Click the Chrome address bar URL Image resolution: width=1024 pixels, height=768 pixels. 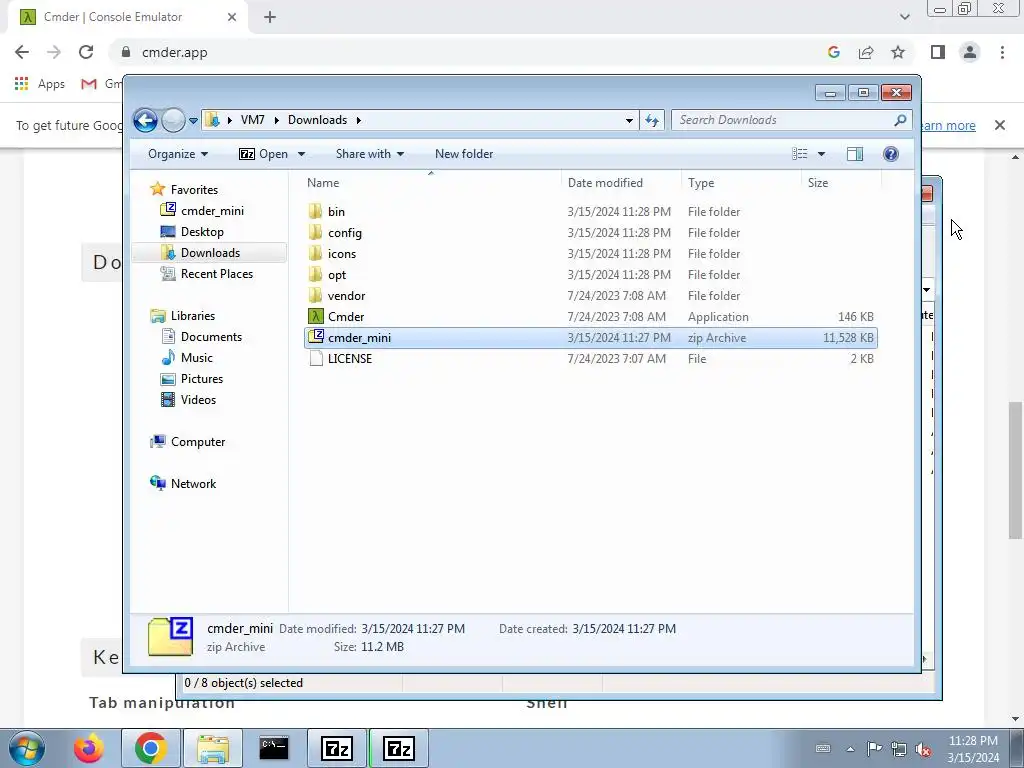coord(174,52)
